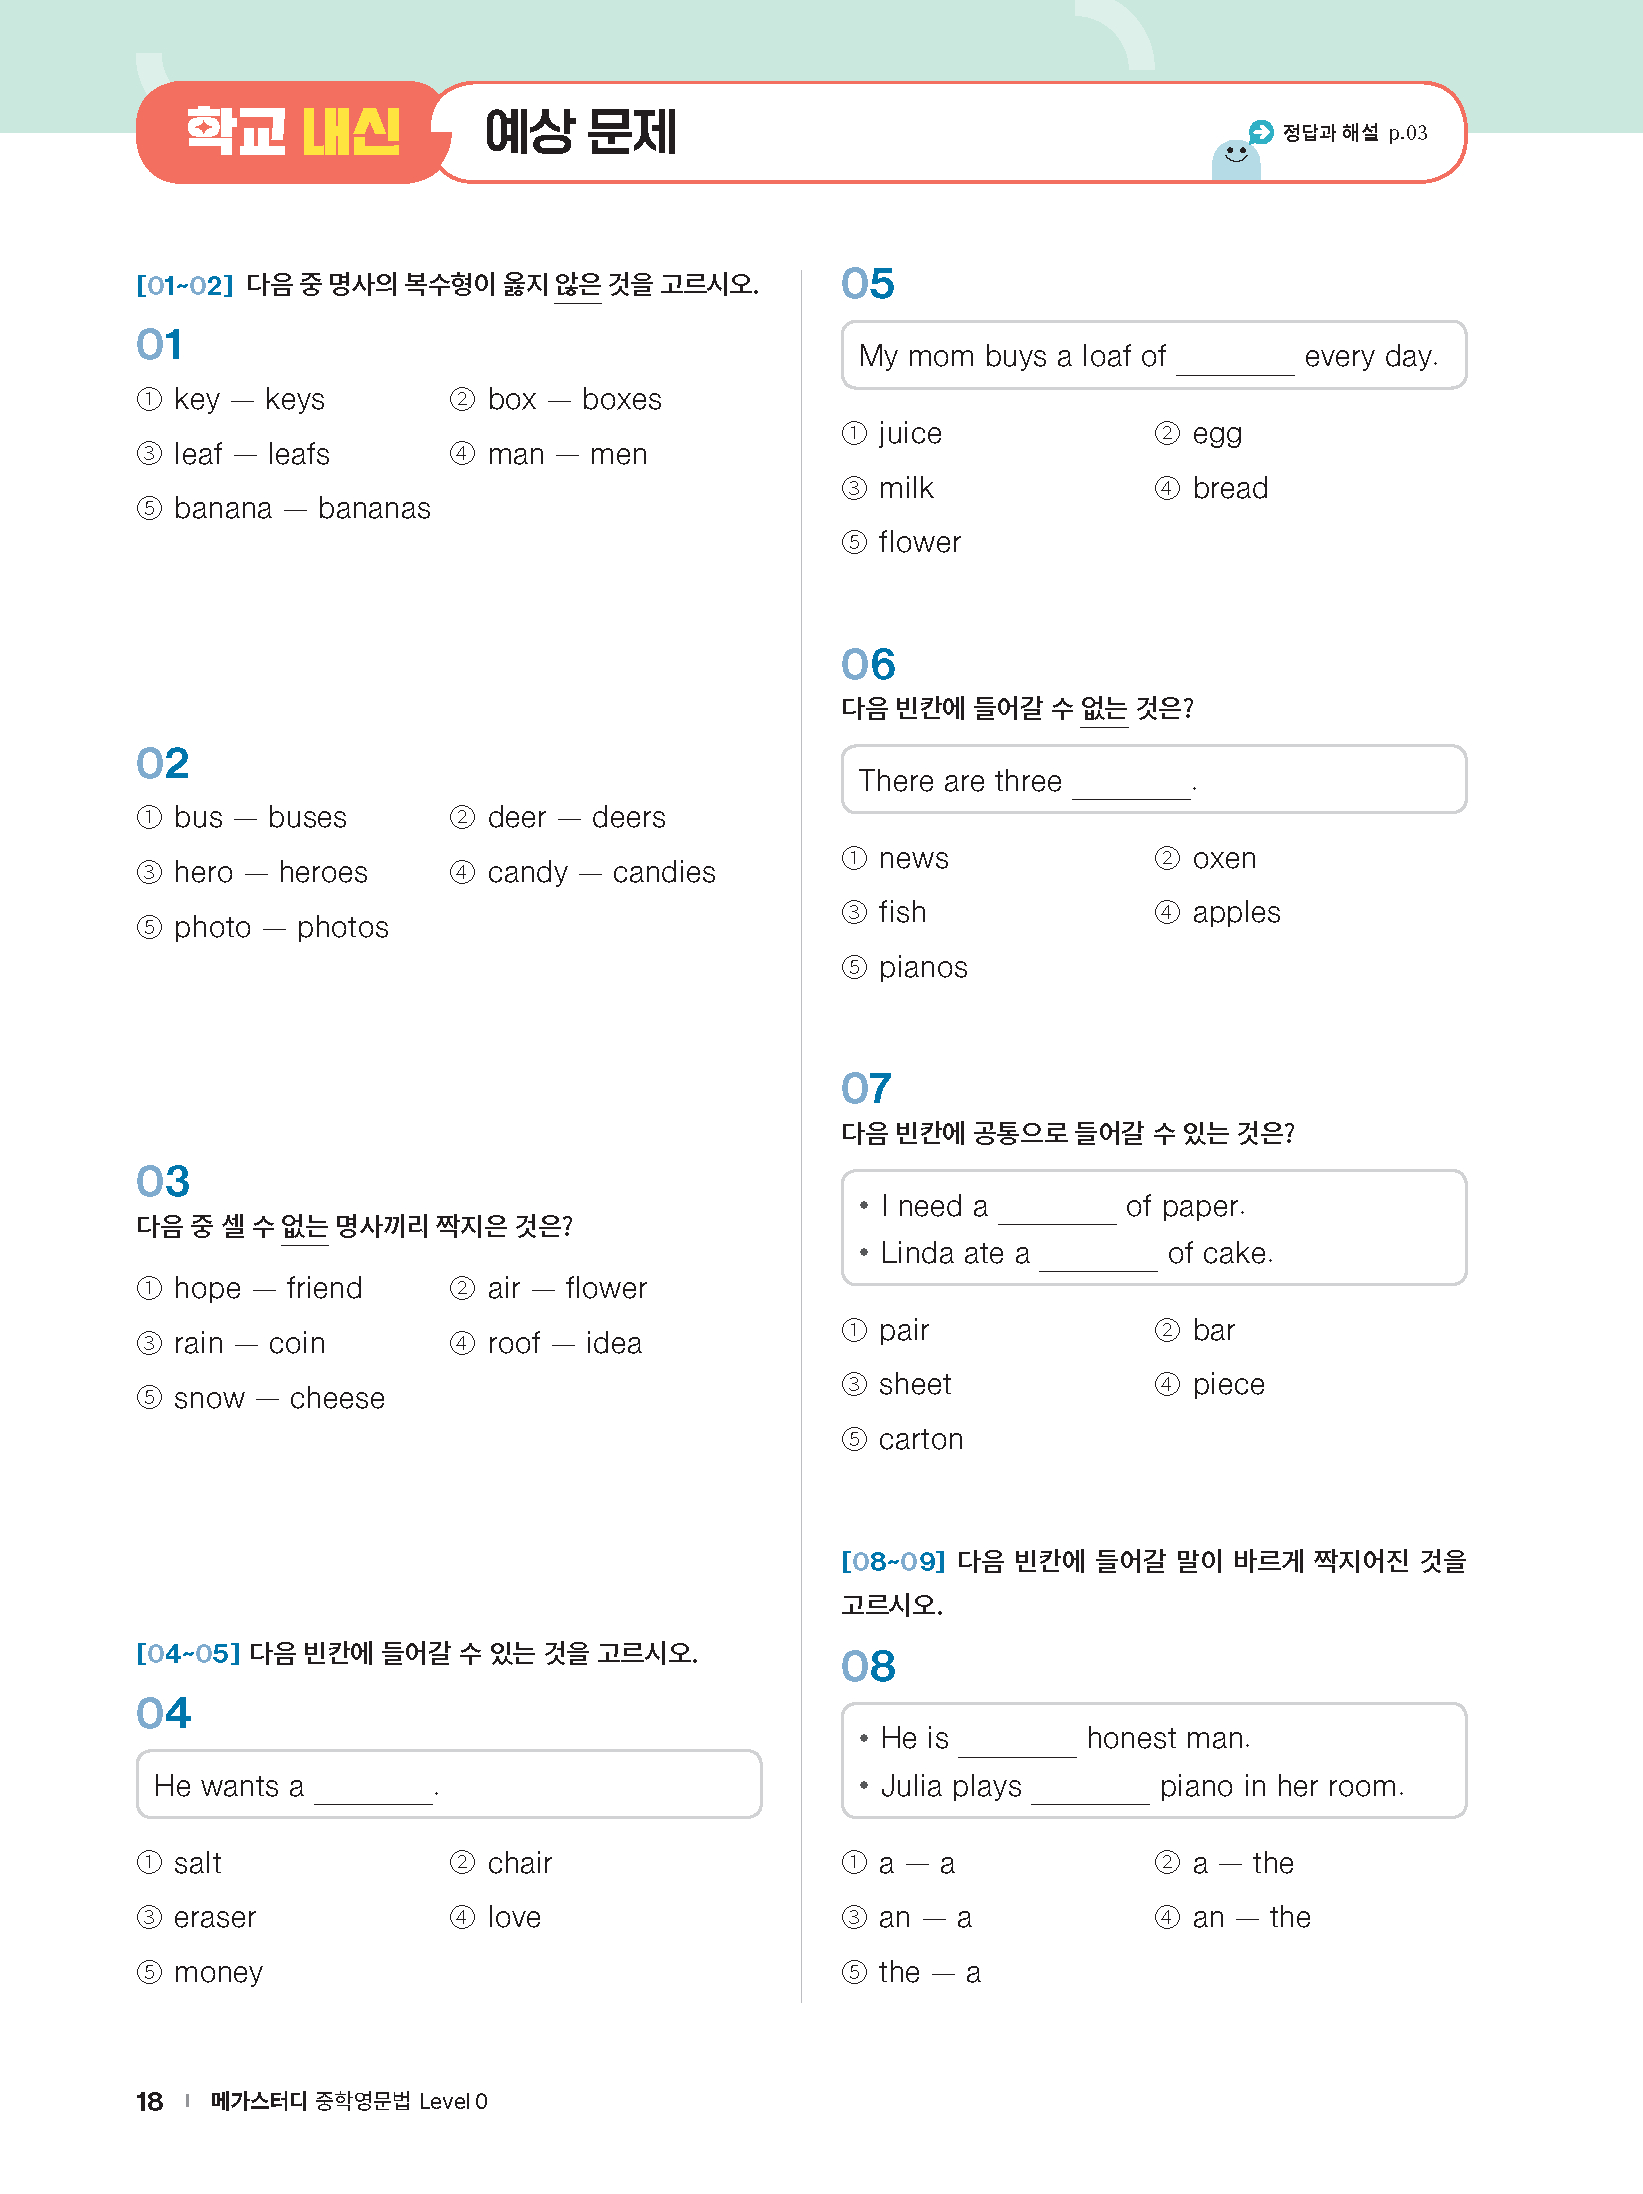The width and height of the screenshot is (1643, 2194).
Task: Select option ③ leaf — leafs in question 01
Action: coord(233,454)
